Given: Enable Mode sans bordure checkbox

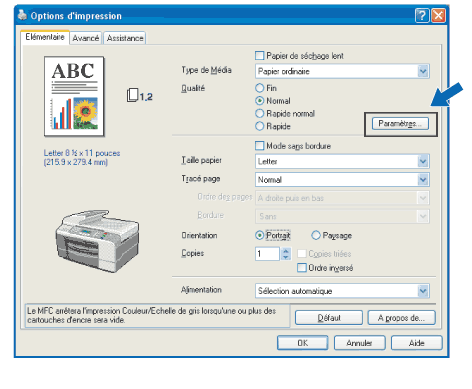Looking at the screenshot, I should pos(259,146).
